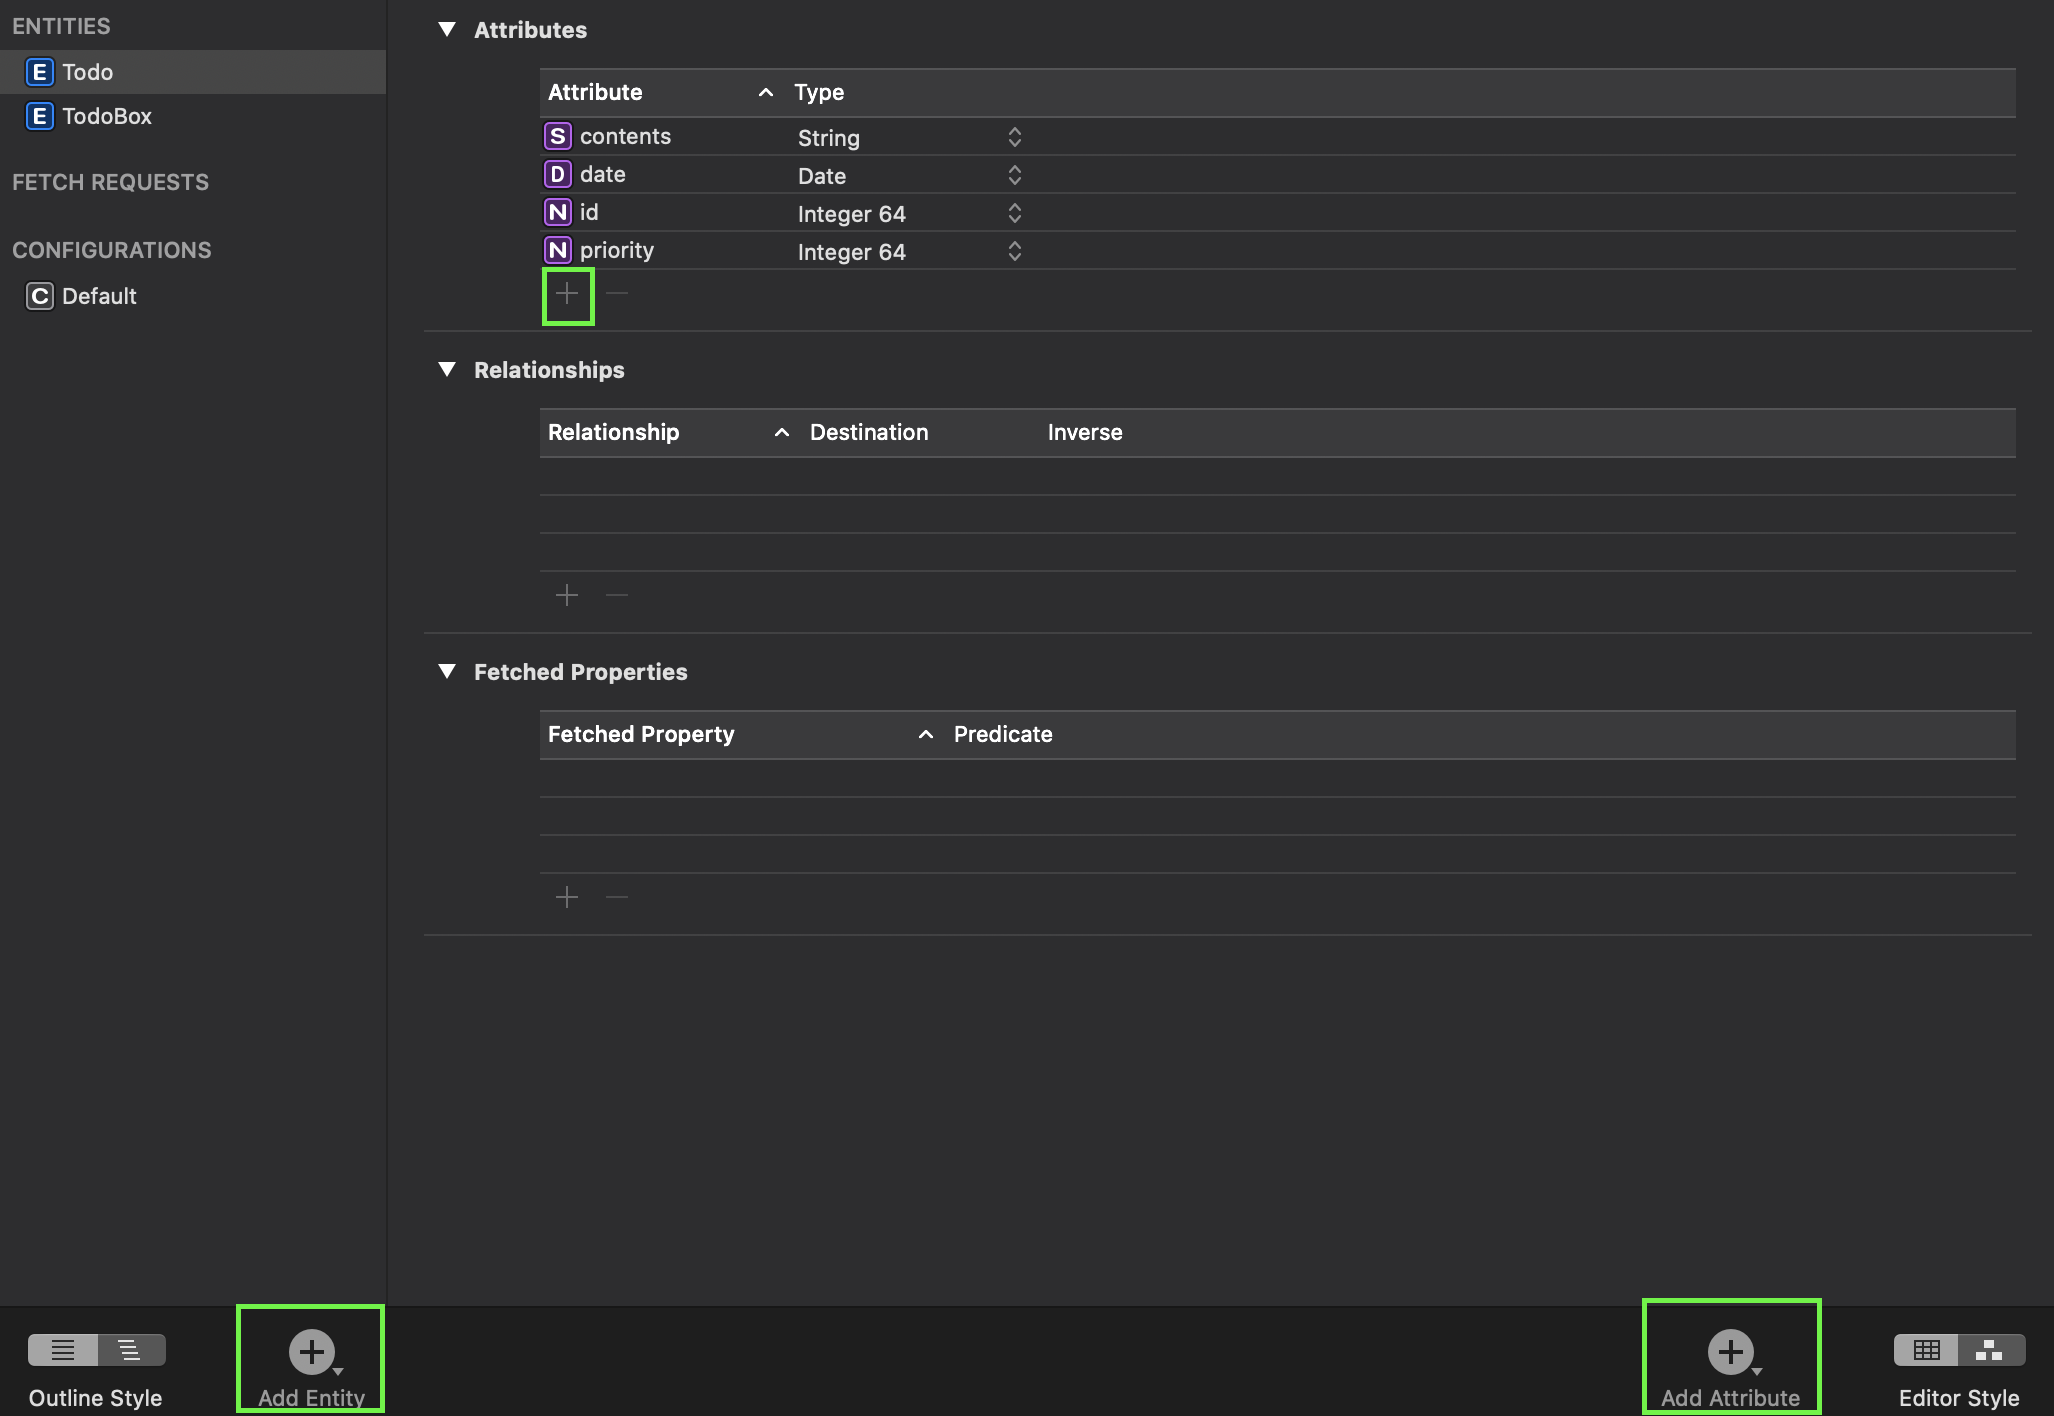Screen dimensions: 2054x1416
Task: Collapse the Fetched Properties section
Action: pos(447,672)
